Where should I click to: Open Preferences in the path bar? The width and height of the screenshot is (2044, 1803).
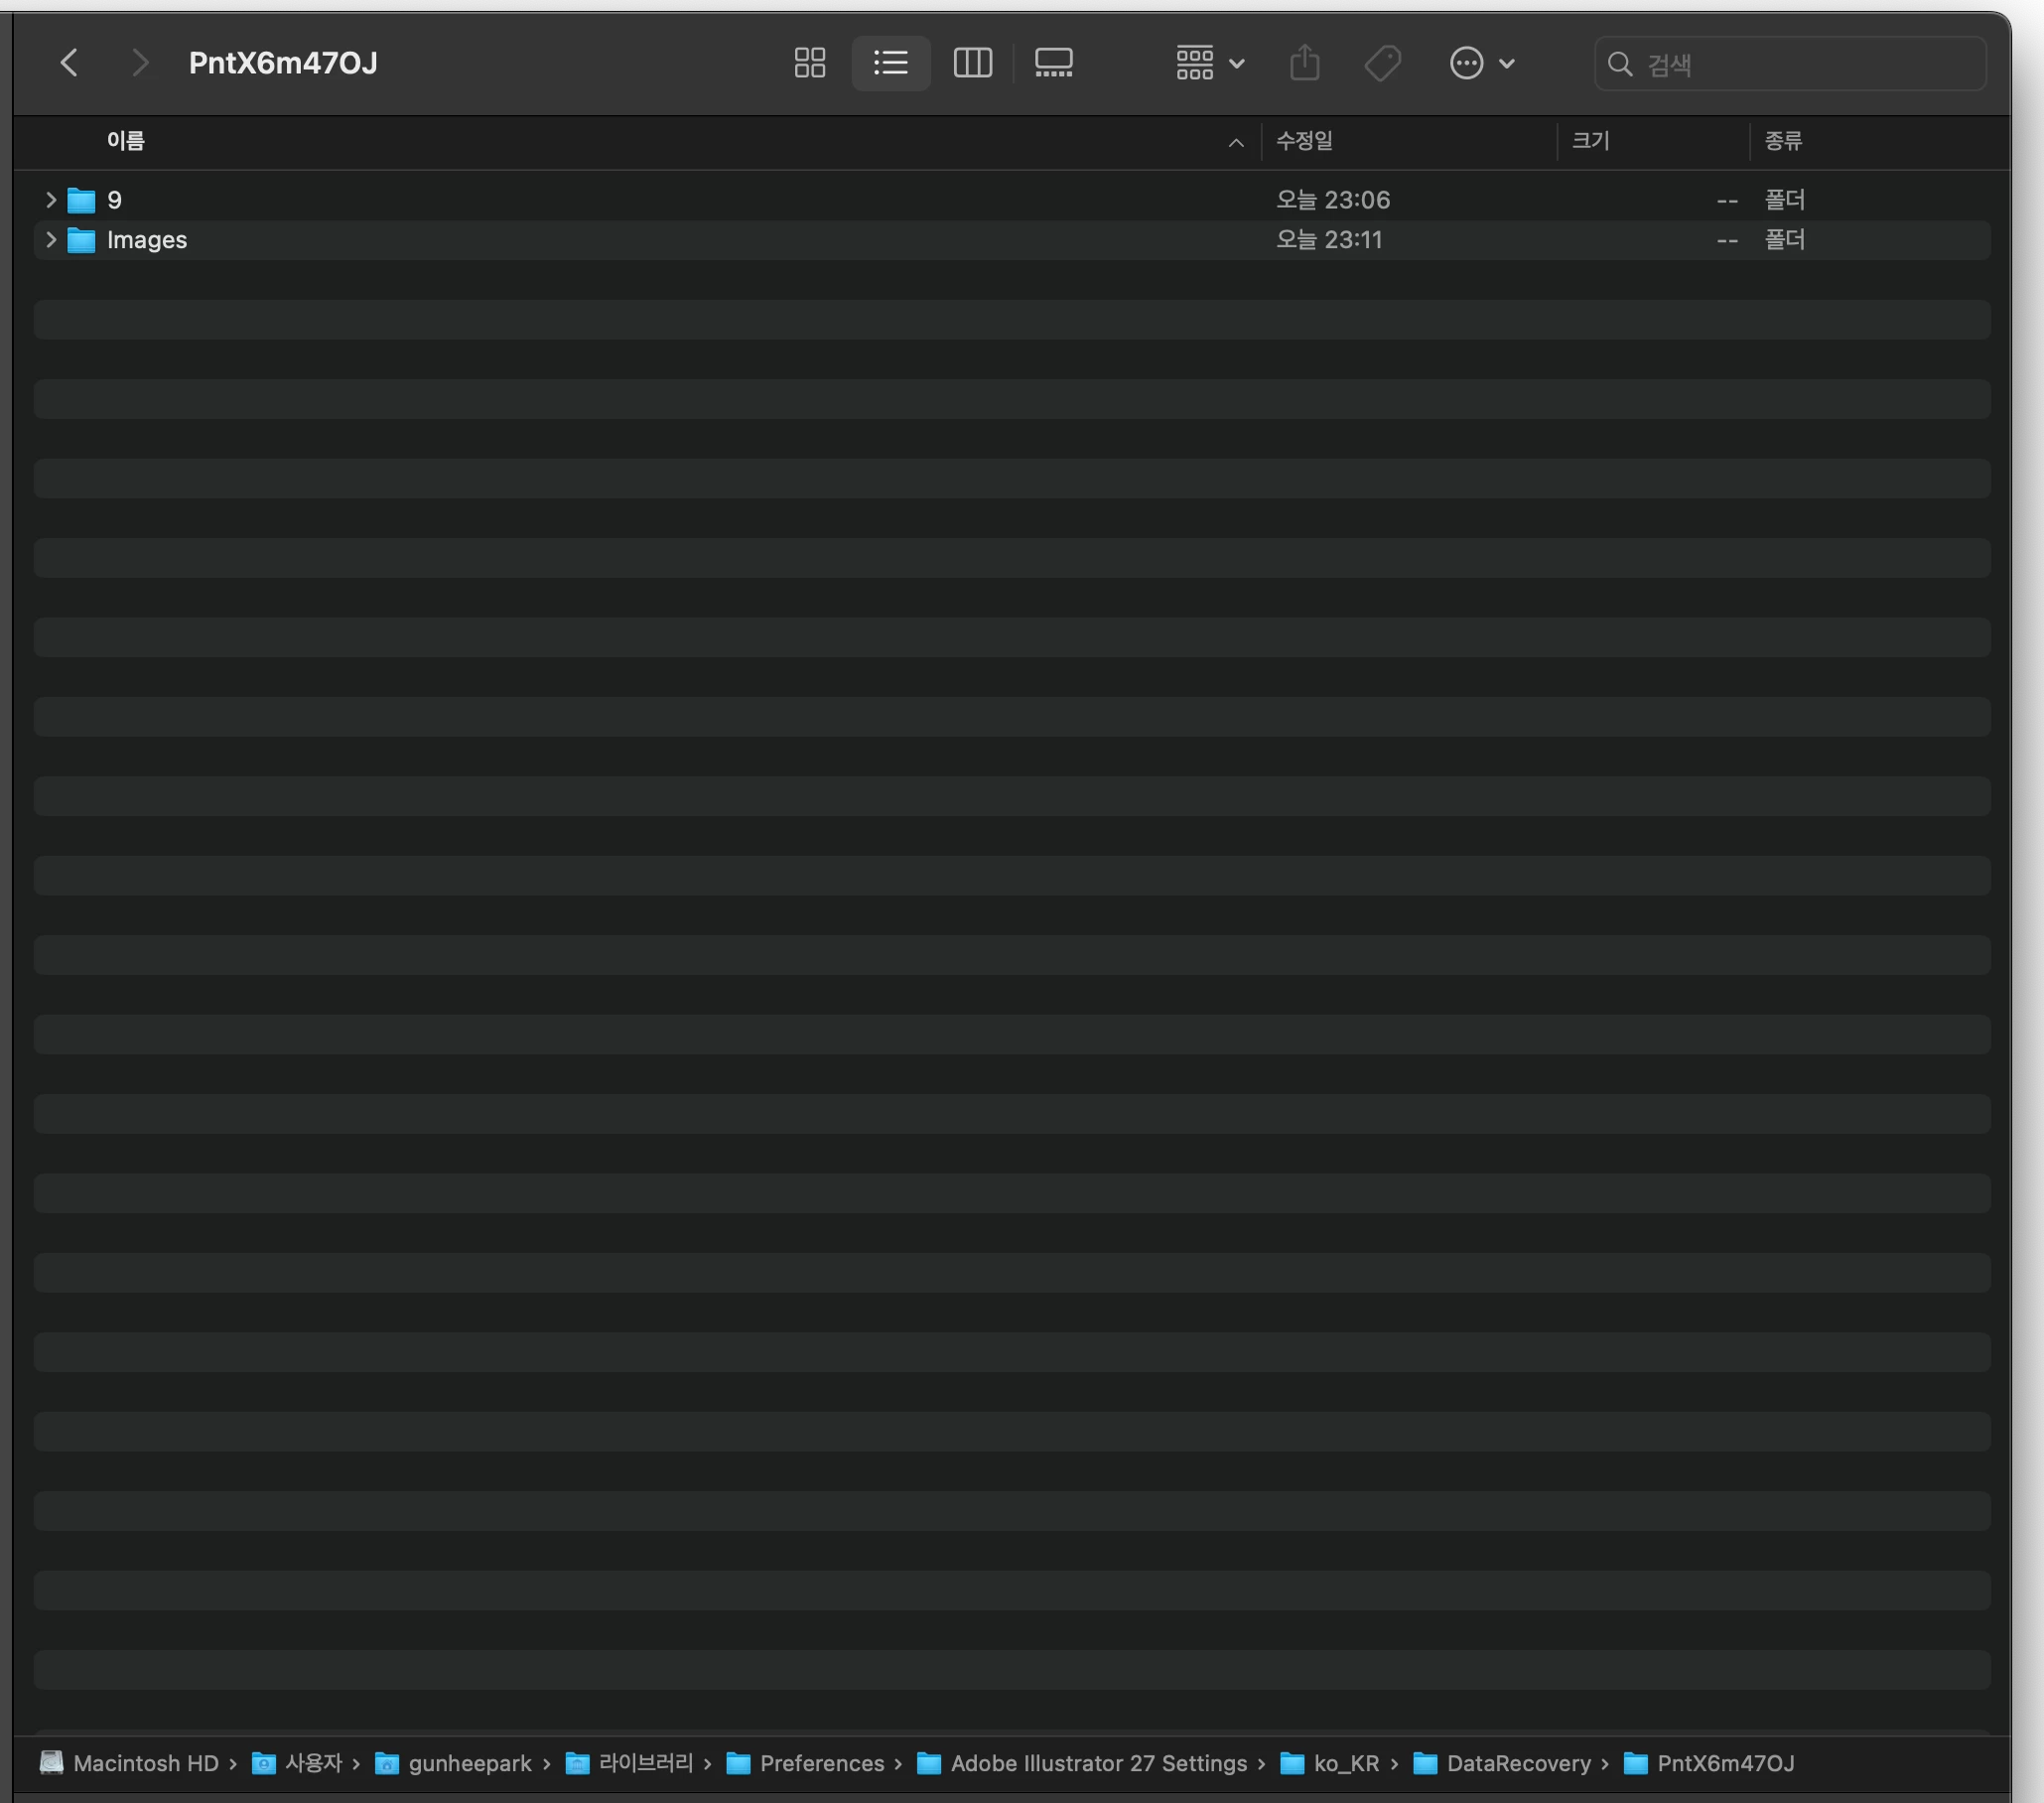tap(821, 1763)
